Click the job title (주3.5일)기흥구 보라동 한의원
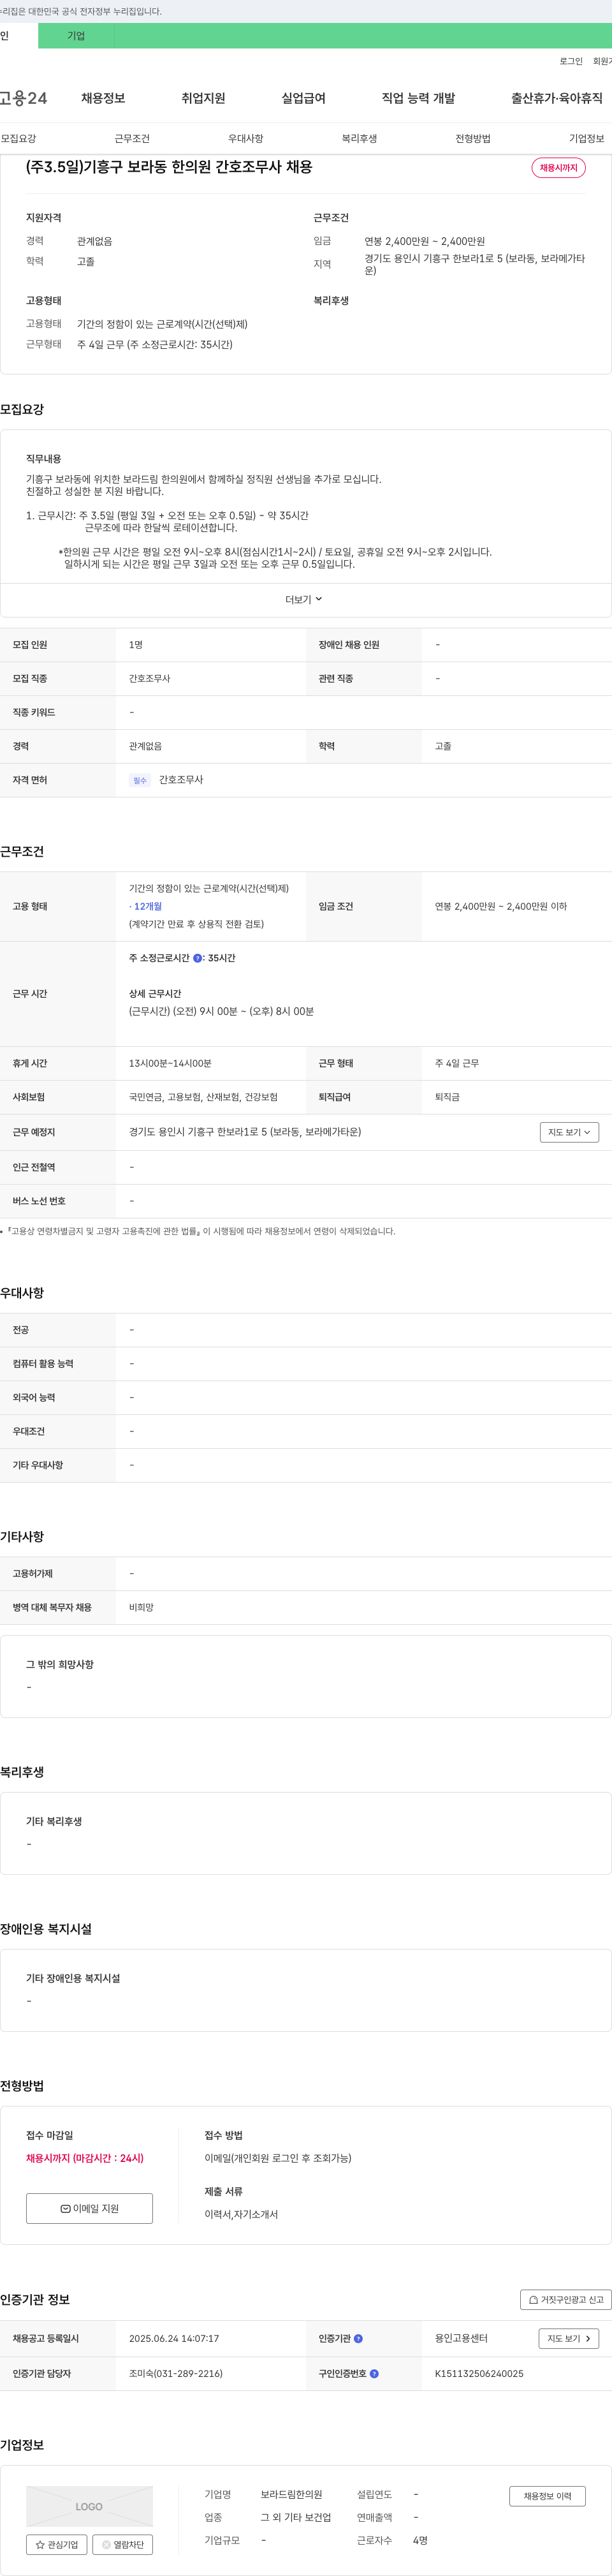Viewport: 612px width, 2576px height. coord(169,167)
